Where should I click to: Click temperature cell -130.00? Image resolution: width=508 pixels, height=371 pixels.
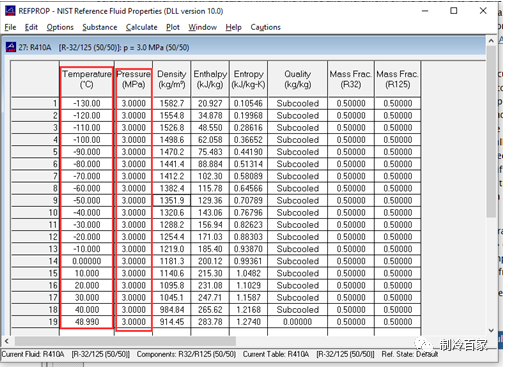[87, 103]
